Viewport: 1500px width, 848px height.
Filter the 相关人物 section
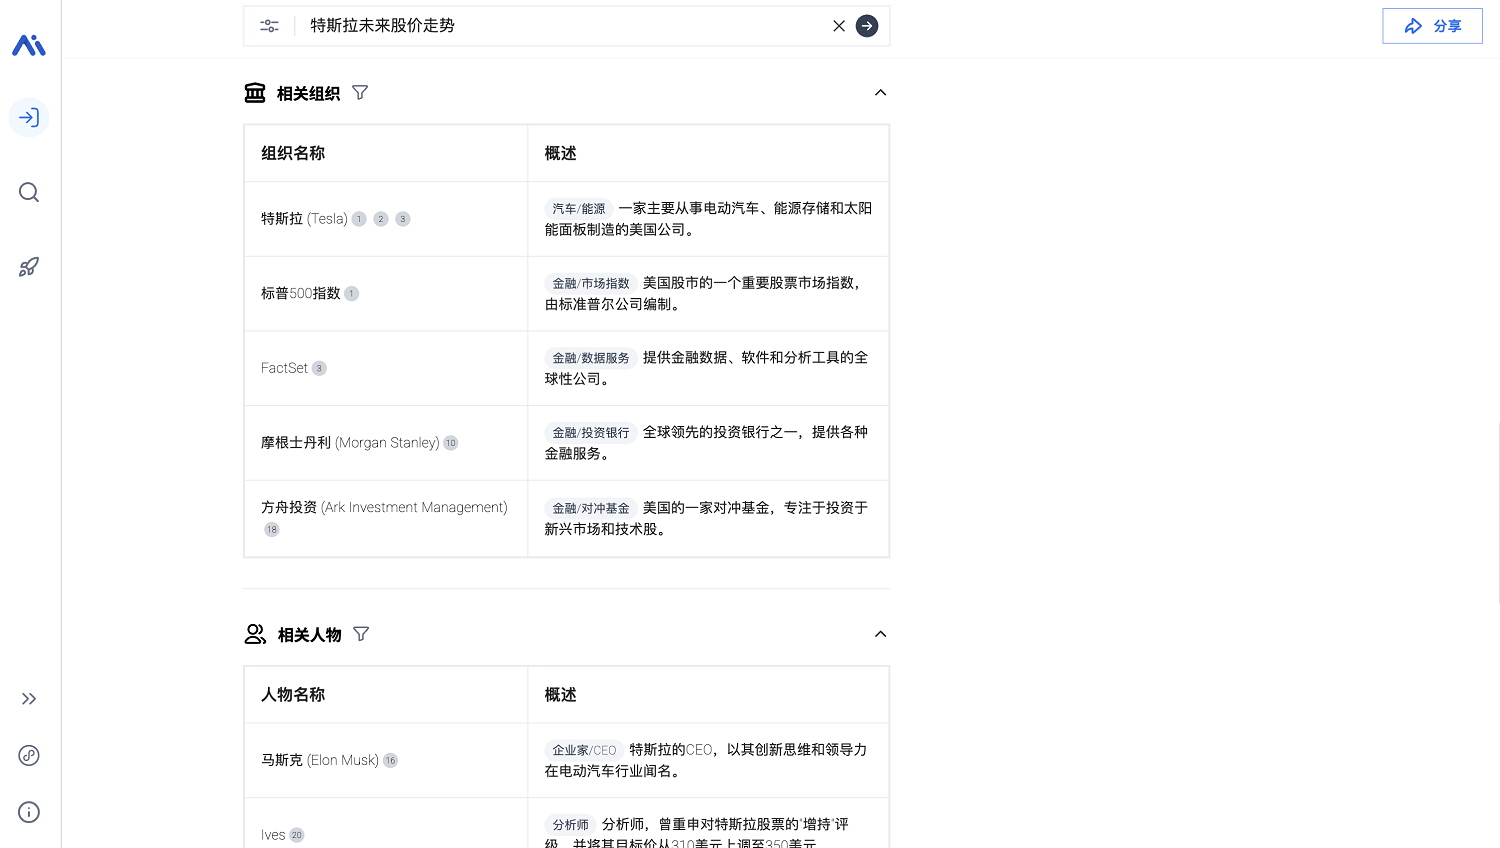pos(361,634)
